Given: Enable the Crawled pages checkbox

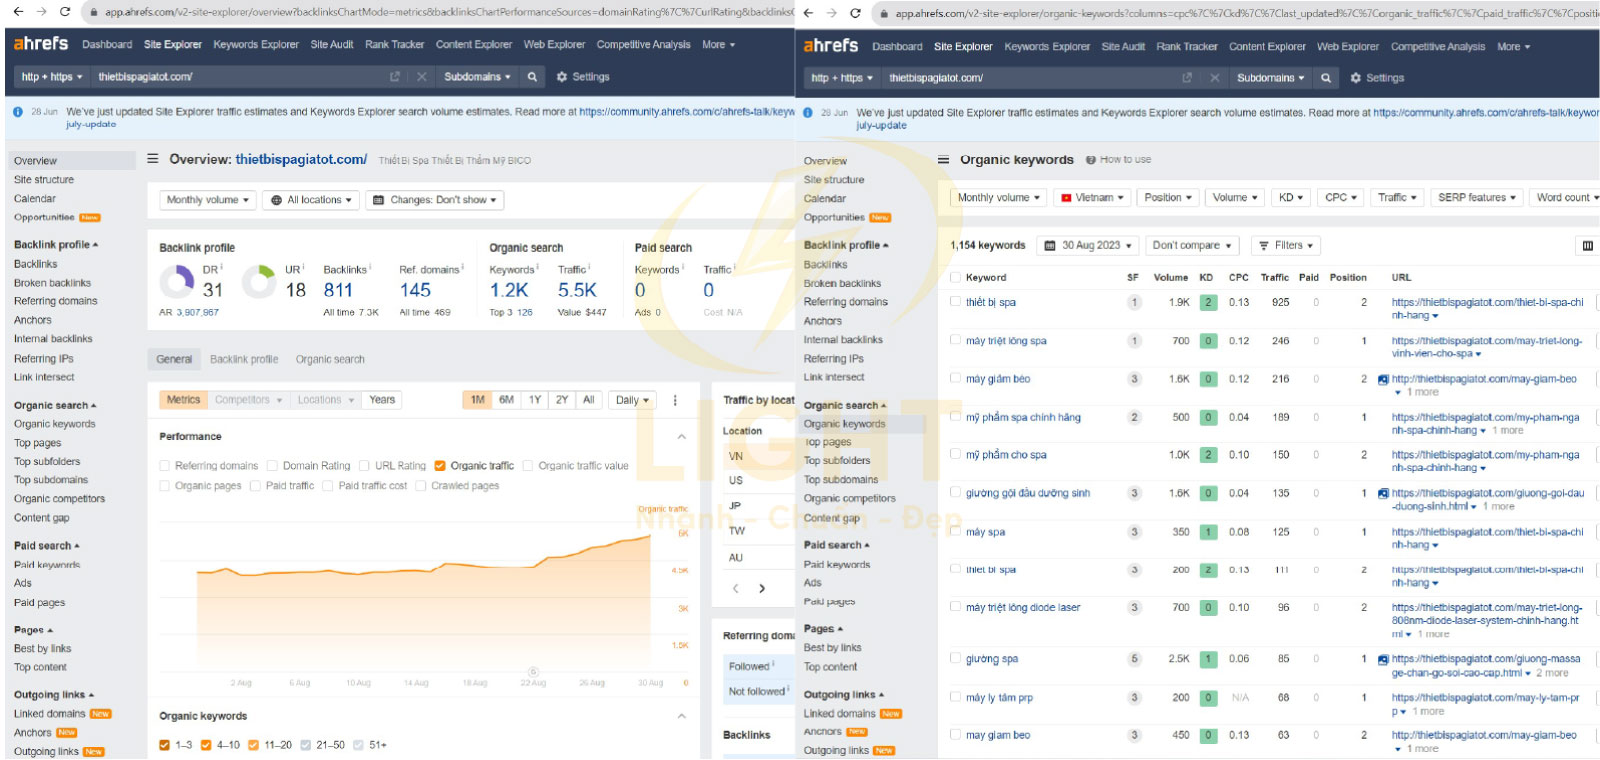Looking at the screenshot, I should 421,486.
